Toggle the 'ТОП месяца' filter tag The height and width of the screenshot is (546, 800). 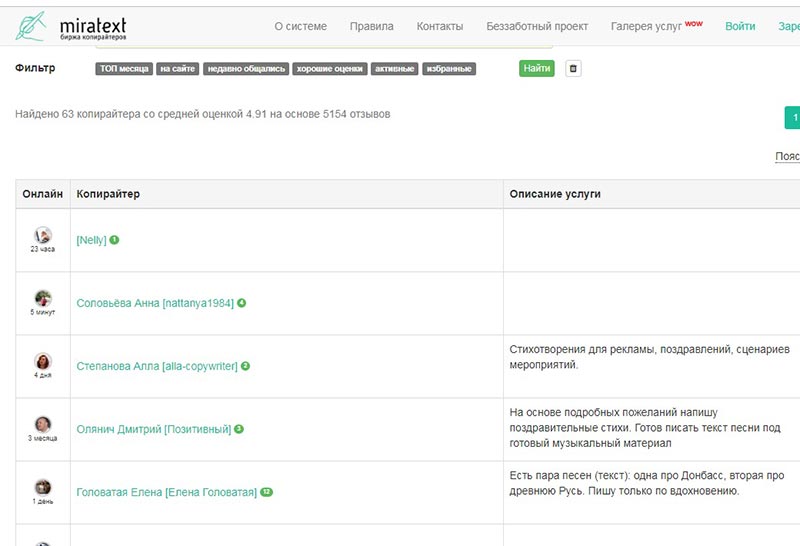(x=124, y=69)
